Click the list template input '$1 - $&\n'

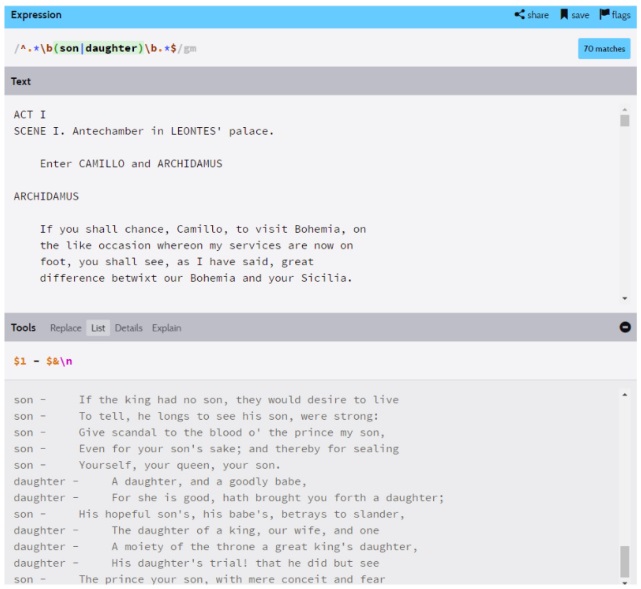pos(44,361)
